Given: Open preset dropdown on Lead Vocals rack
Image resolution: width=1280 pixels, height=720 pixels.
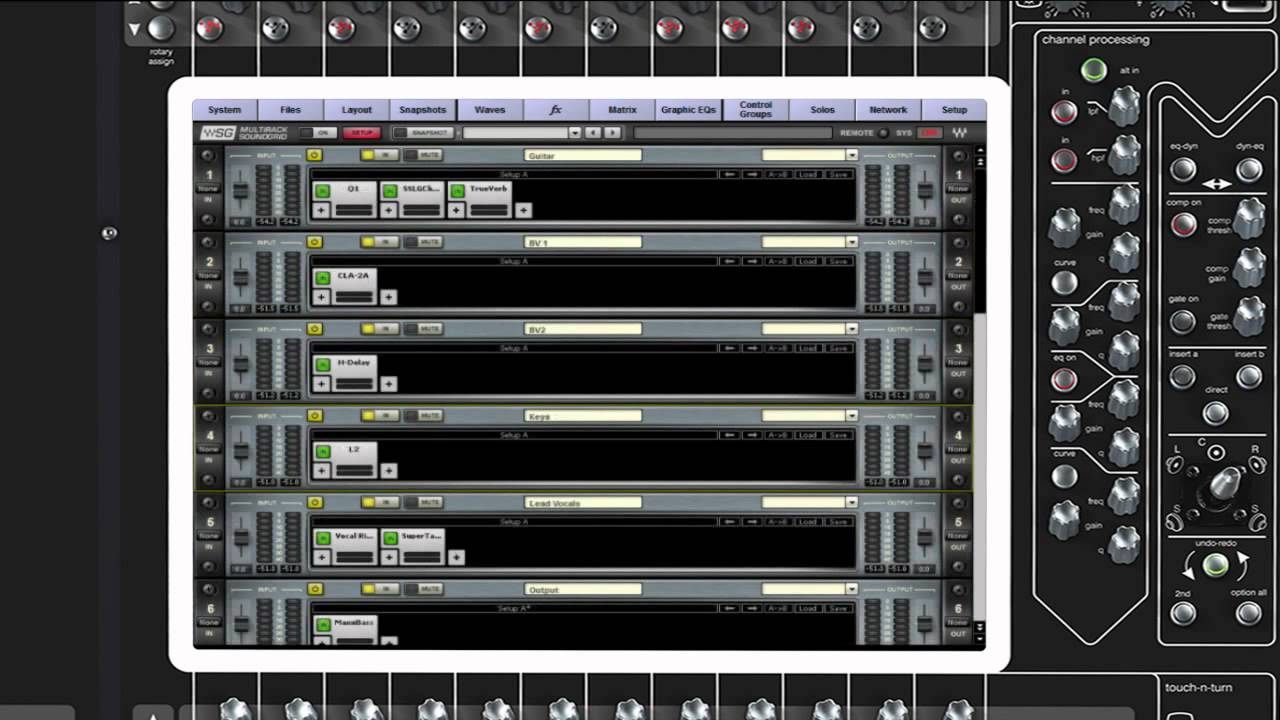Looking at the screenshot, I should pyautogui.click(x=852, y=503).
